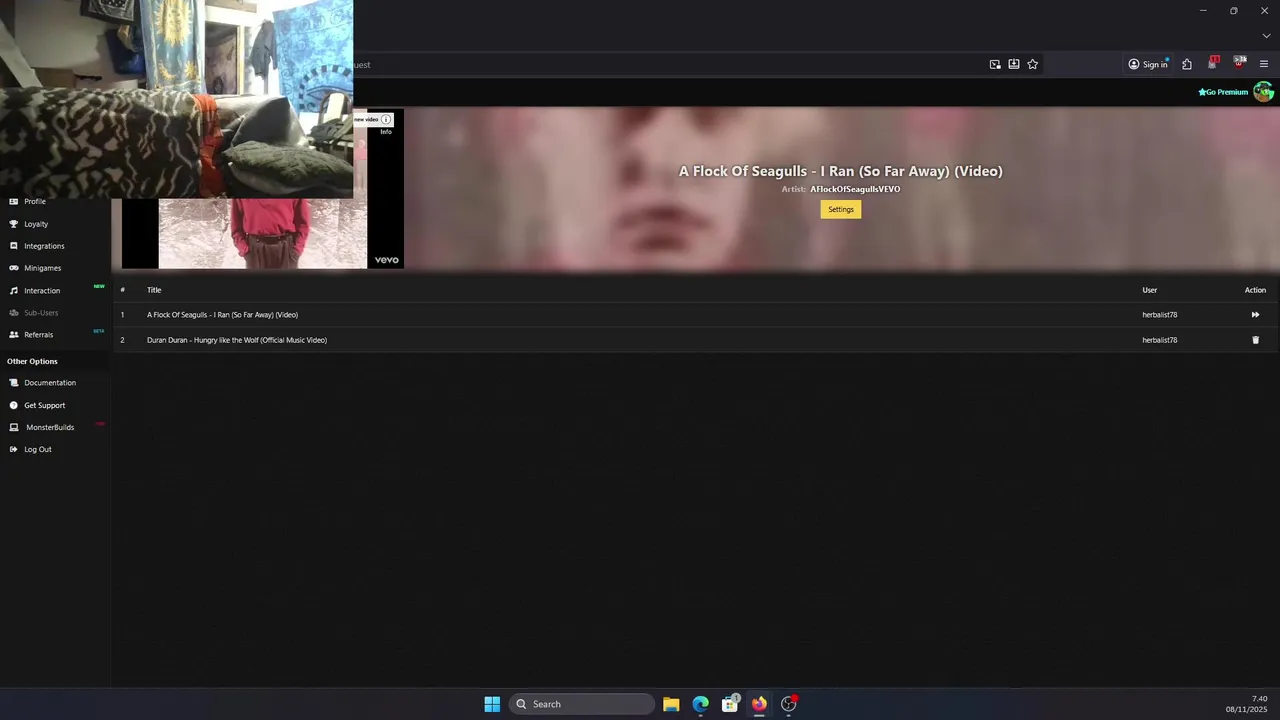This screenshot has width=1280, height=720.
Task: Open File Explorer from the taskbar
Action: coord(671,704)
